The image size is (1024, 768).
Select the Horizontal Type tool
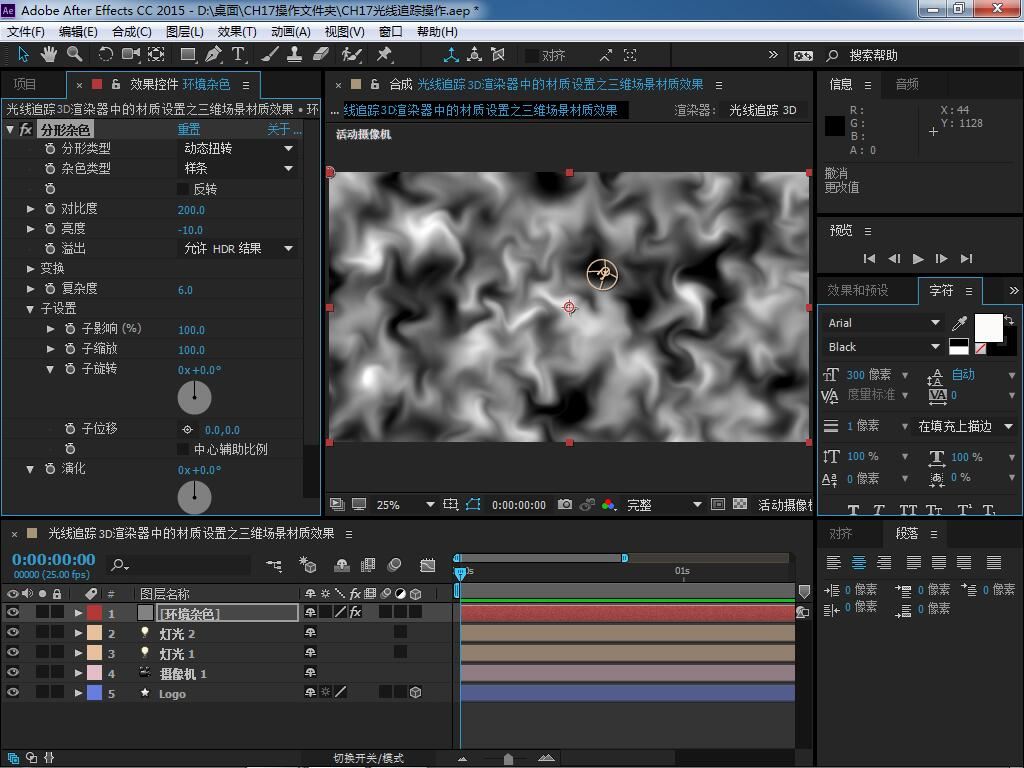pyautogui.click(x=239, y=54)
